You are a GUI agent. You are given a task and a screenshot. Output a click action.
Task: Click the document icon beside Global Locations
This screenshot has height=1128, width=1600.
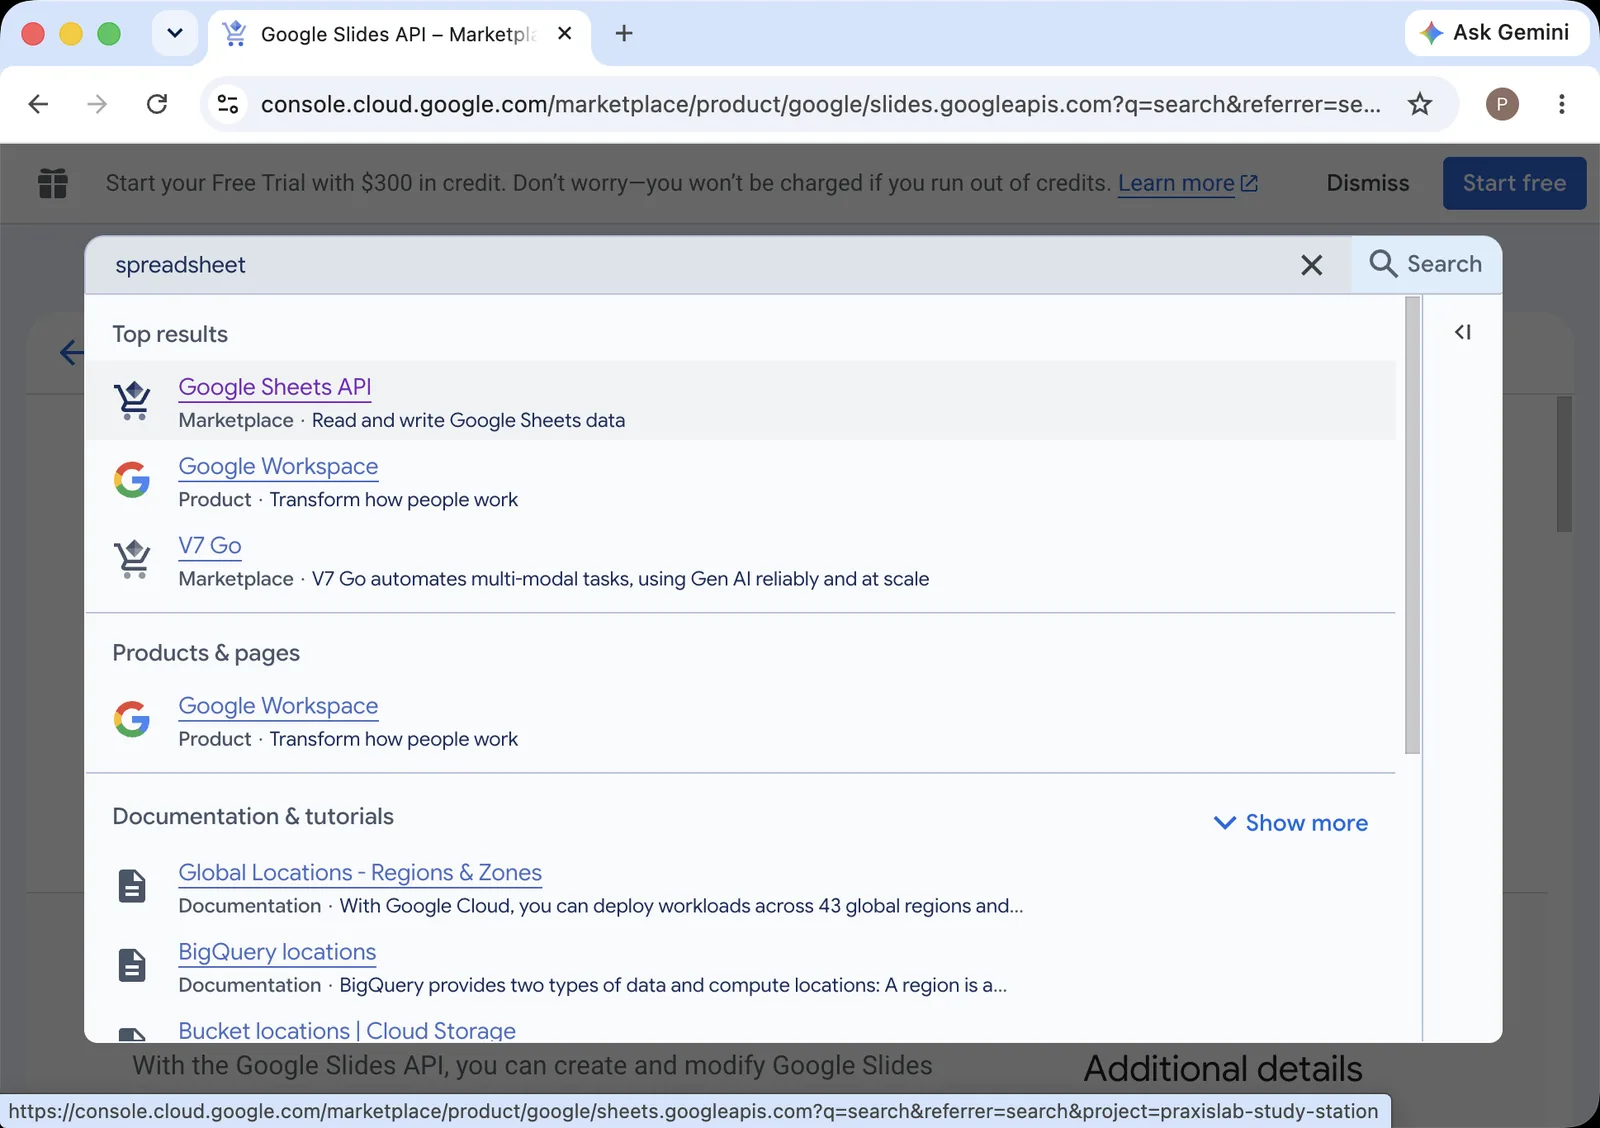132,886
